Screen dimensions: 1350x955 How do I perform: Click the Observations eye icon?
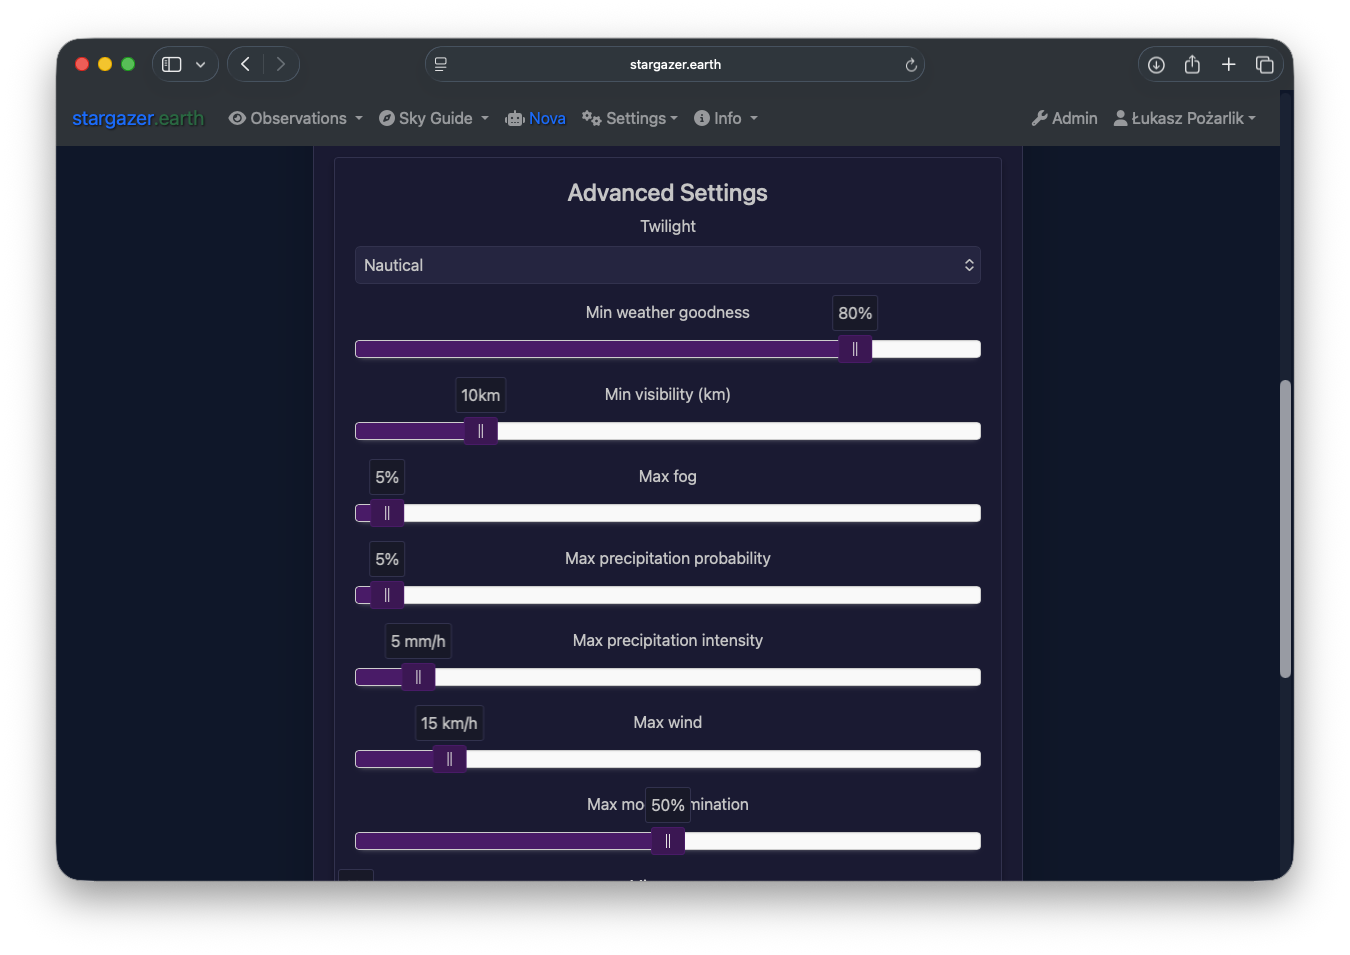(x=237, y=118)
